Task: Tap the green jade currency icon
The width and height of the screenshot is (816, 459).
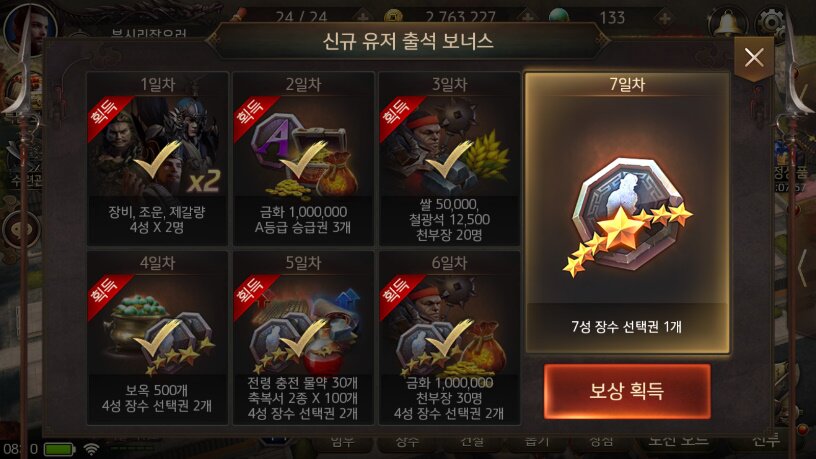Action: click(558, 17)
